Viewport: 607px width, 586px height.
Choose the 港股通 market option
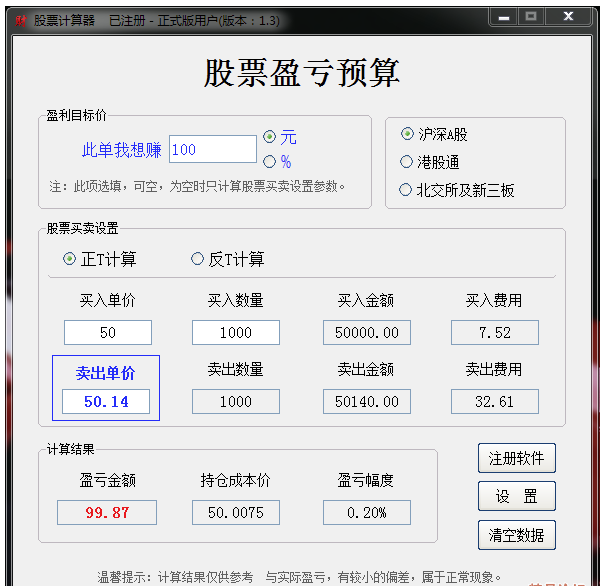(407, 162)
